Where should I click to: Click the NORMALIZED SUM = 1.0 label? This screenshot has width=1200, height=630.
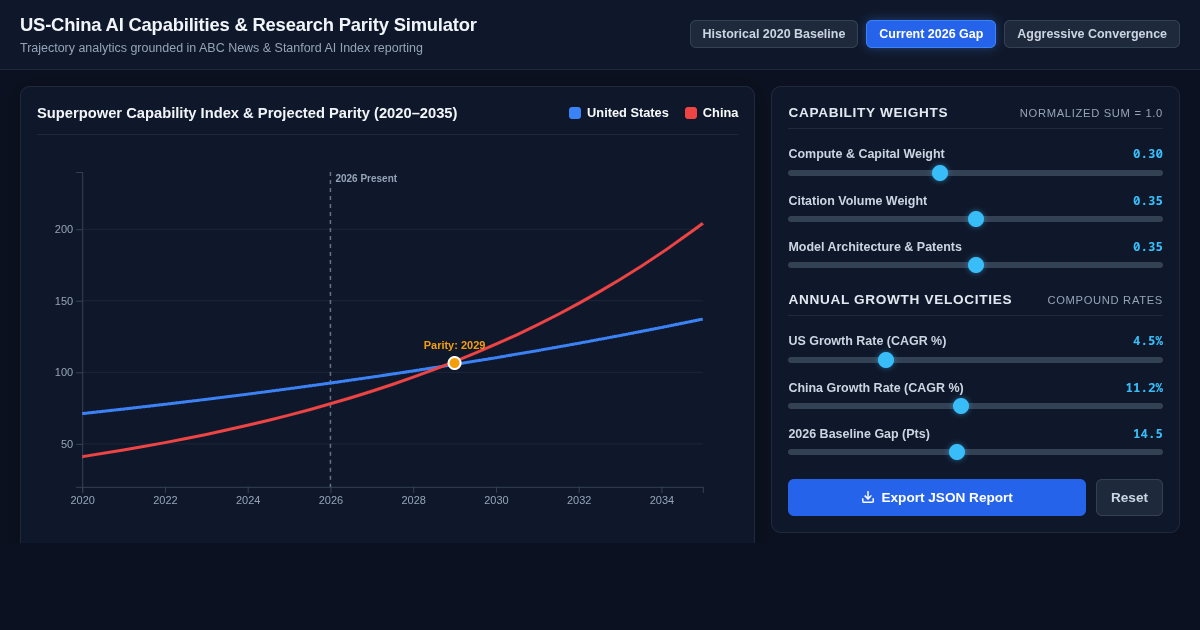coord(1091,113)
